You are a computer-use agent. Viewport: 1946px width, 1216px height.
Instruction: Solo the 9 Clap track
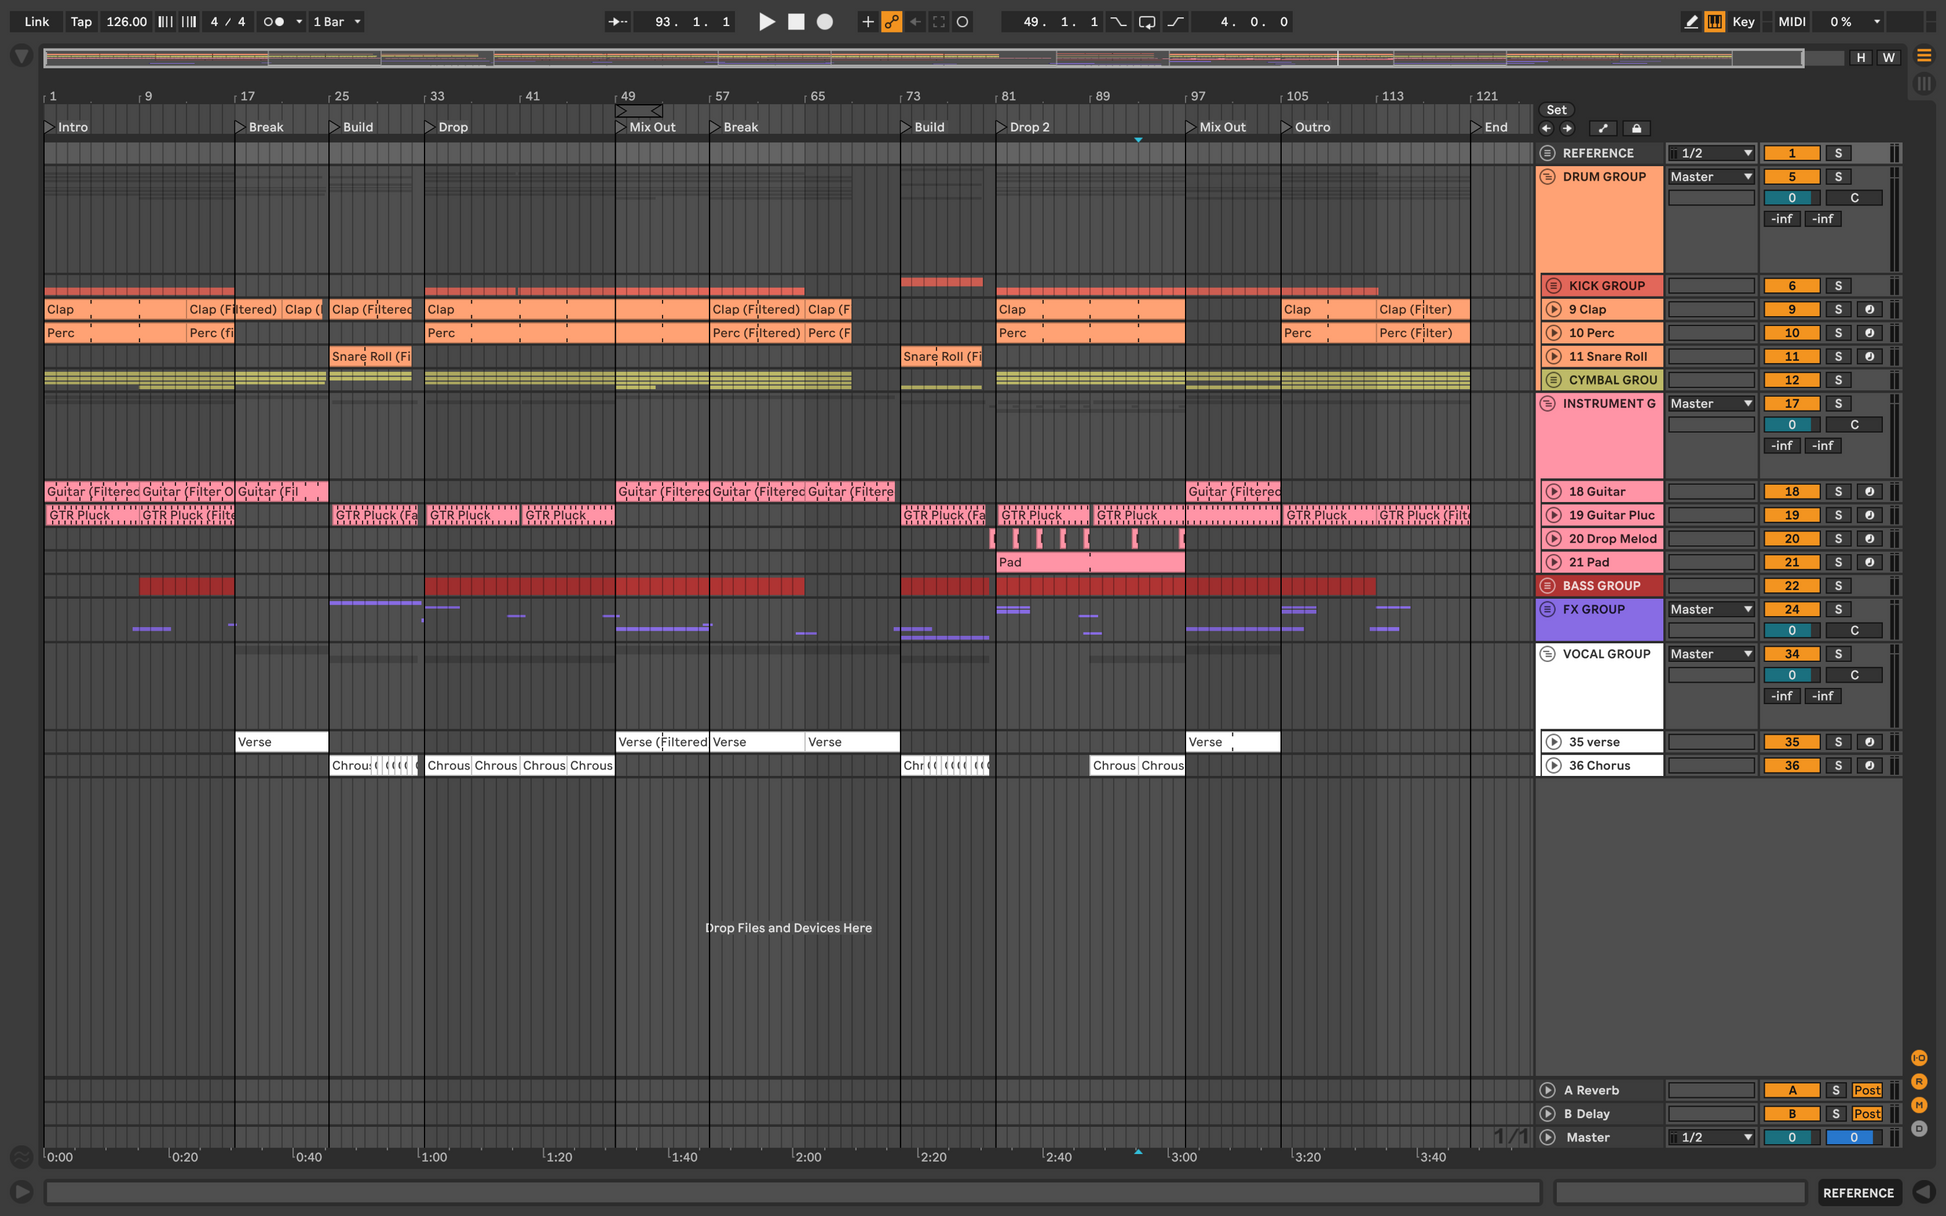1838,310
